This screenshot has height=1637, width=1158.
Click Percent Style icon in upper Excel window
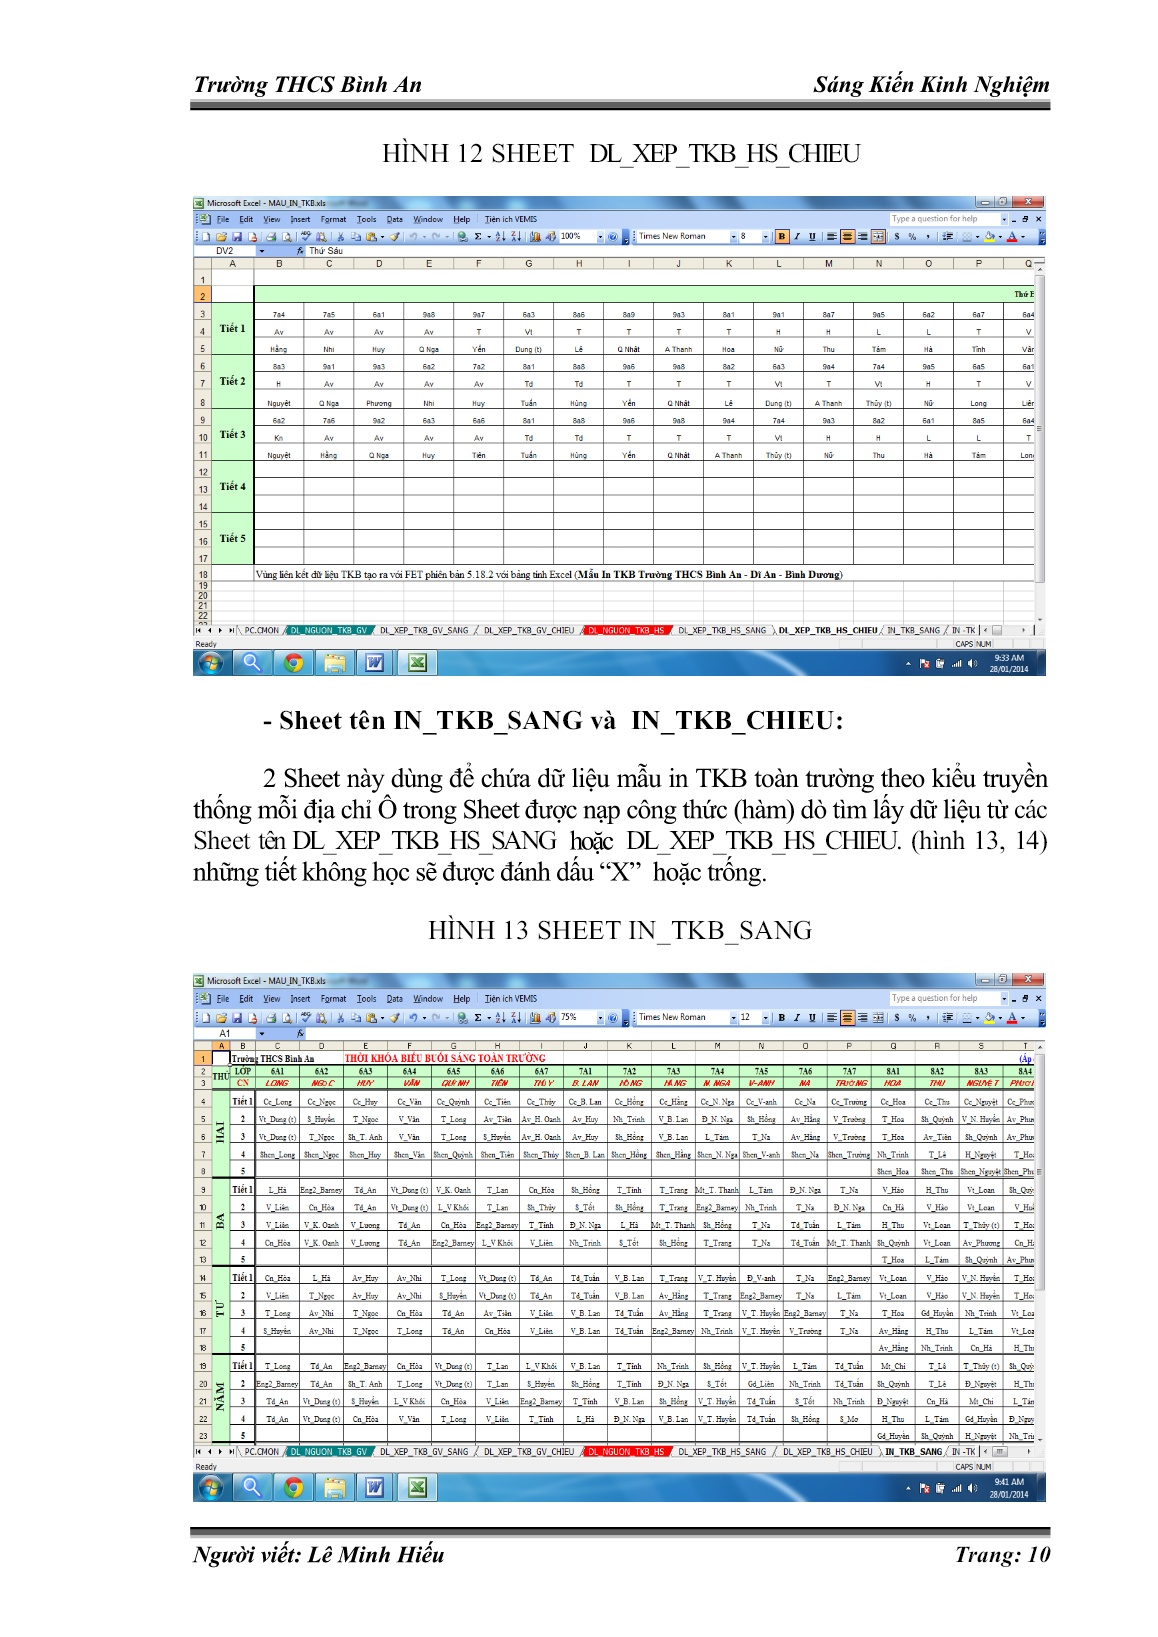pos(912,237)
